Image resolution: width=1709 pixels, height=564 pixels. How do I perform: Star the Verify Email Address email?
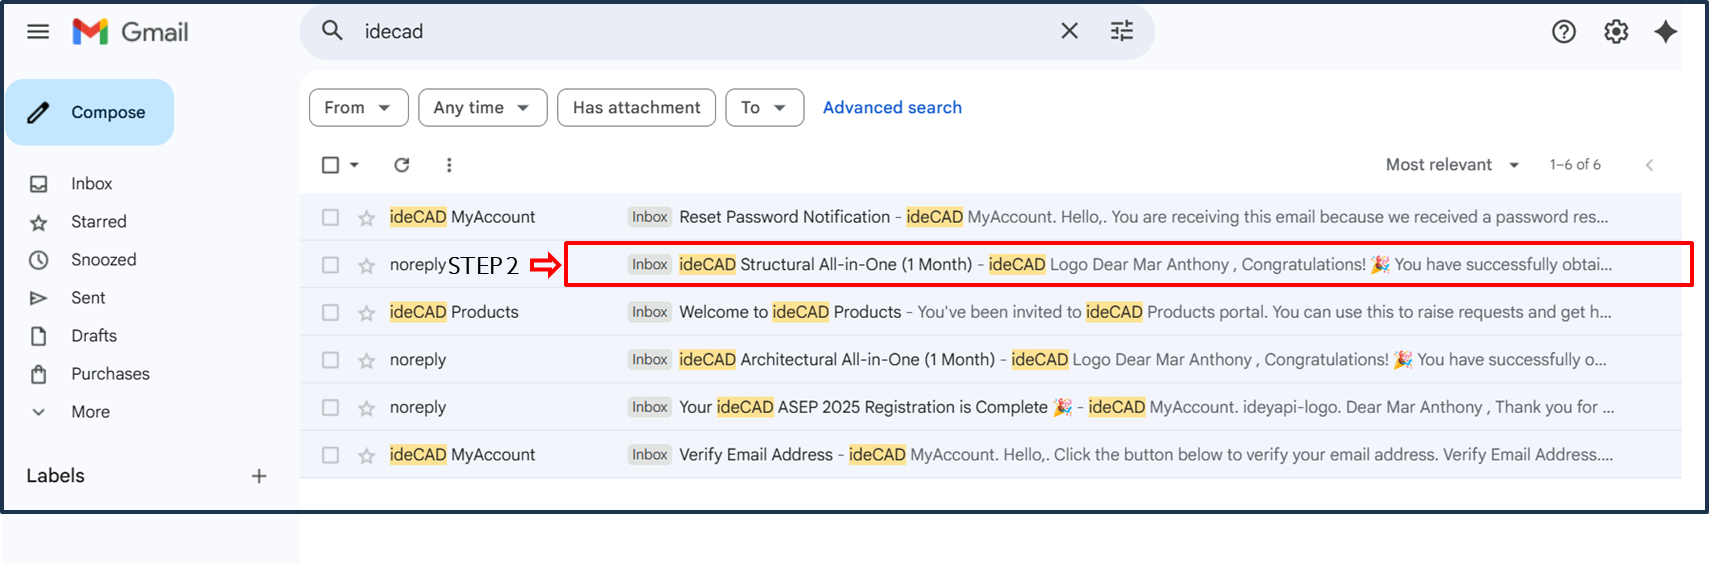[x=367, y=456]
